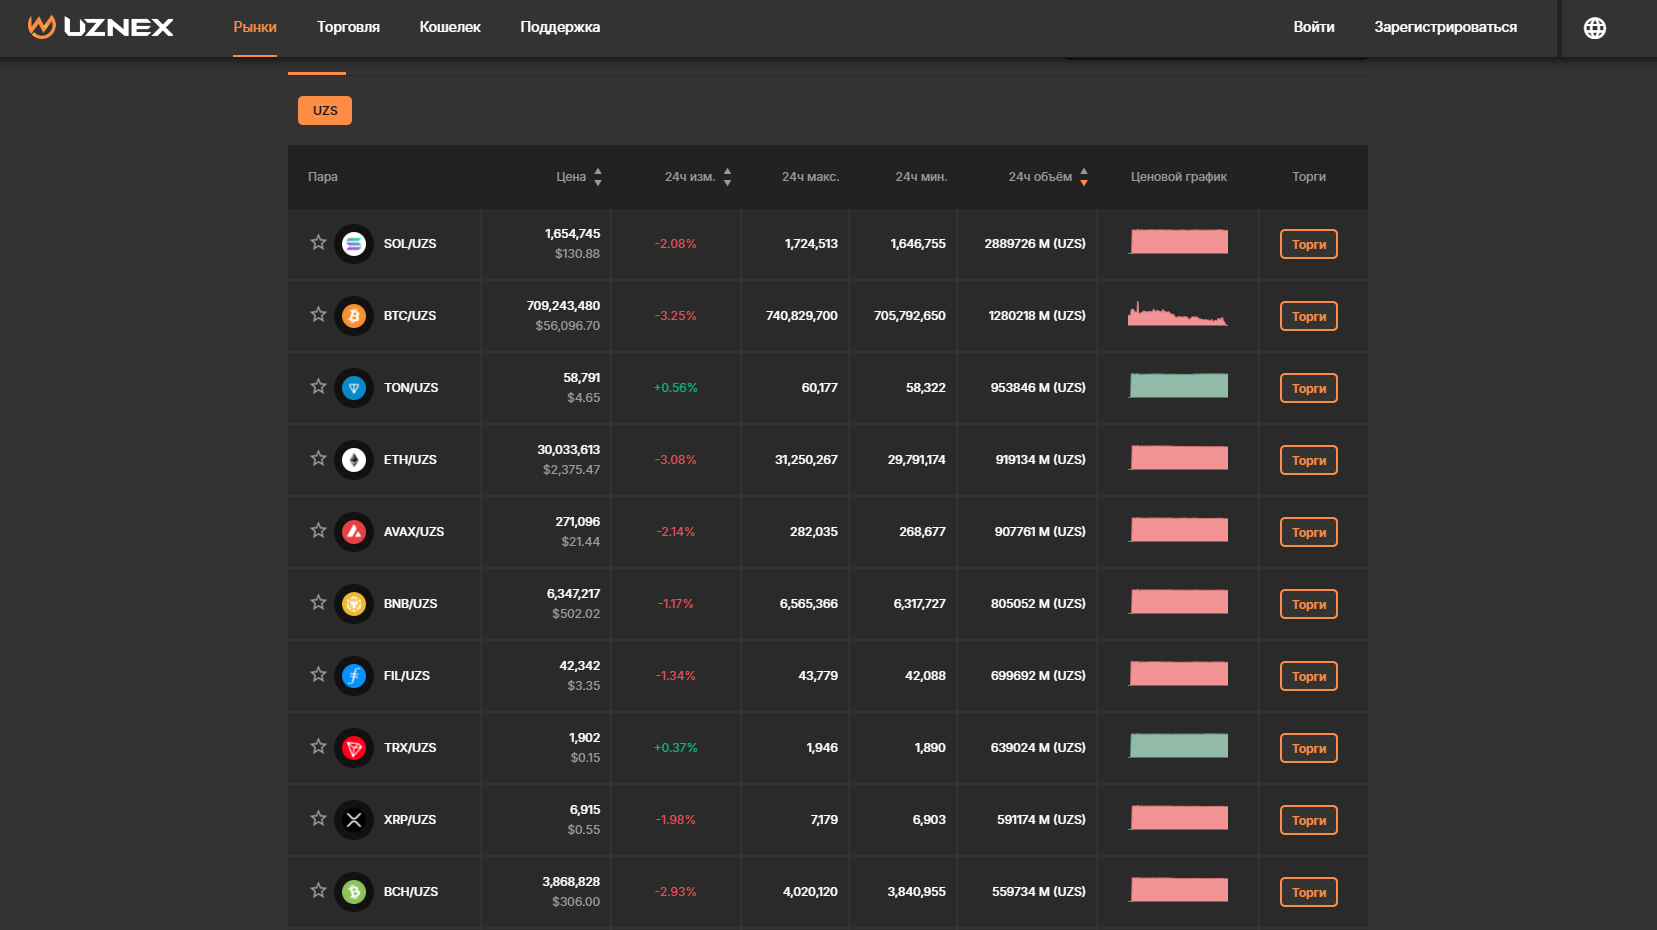Viewport: 1657px width, 930px height.
Task: Open Торги for the BTC/UZS pair
Action: [x=1308, y=315]
